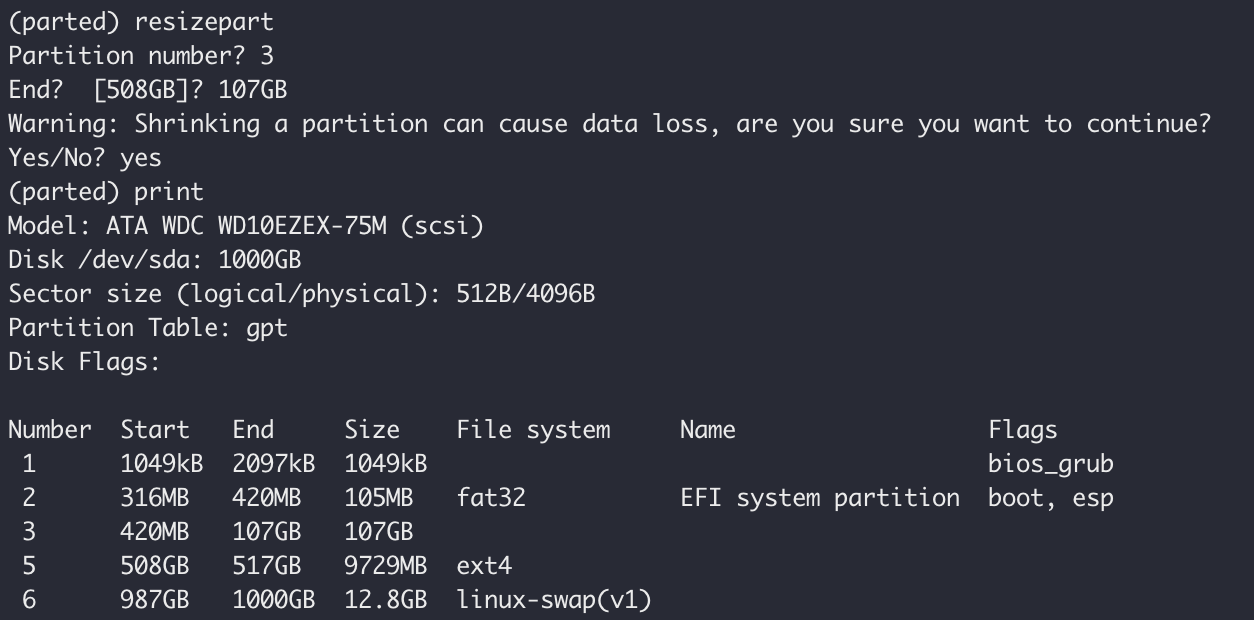Click the '107GB' end value entered
The height and width of the screenshot is (620, 1254).
[x=253, y=90]
